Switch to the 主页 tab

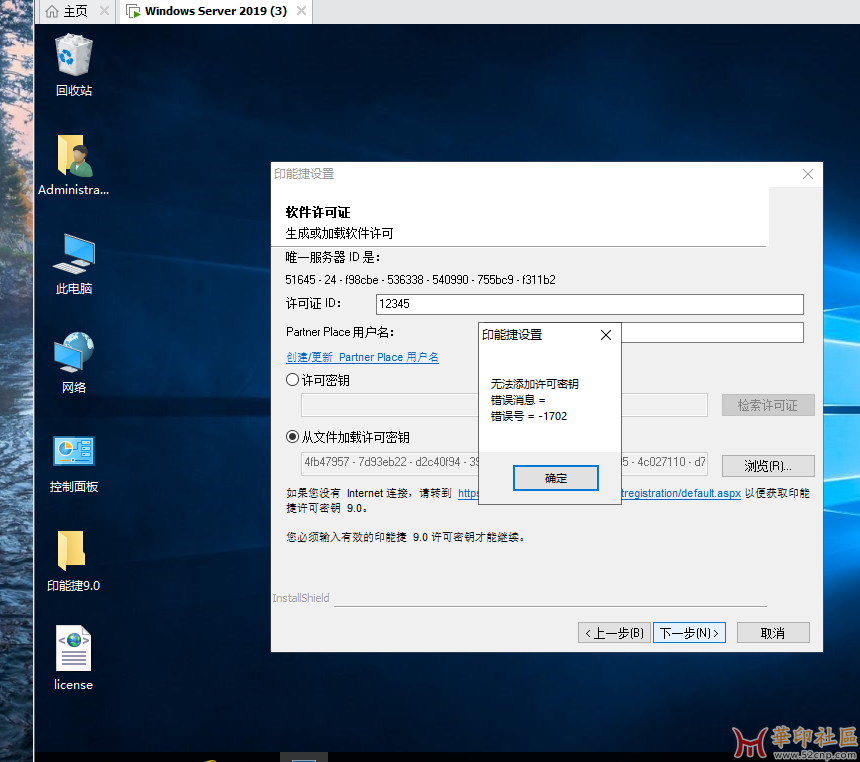(x=76, y=11)
